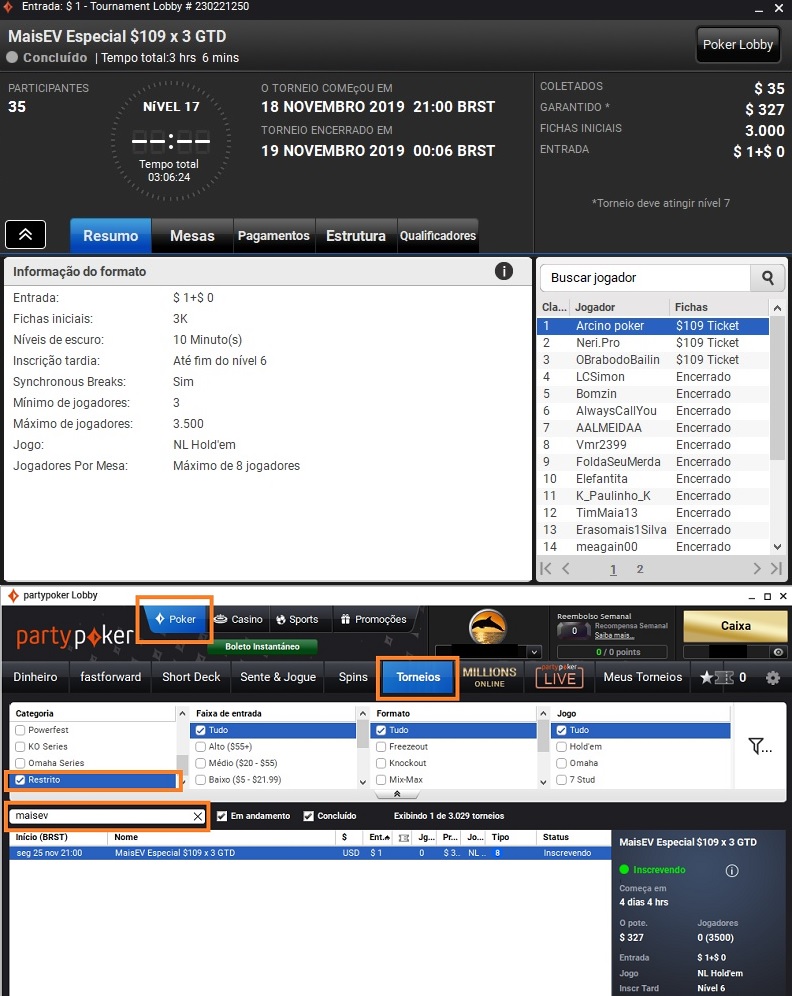Open the Inscrevendo info icon
Viewport: 792px width, 996px height.
[x=732, y=870]
